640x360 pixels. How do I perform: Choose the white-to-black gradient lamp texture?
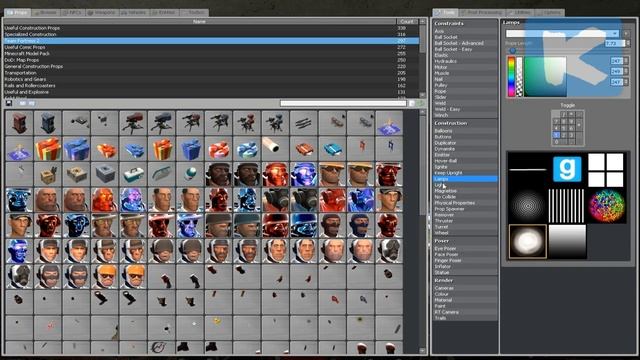tap(567, 241)
